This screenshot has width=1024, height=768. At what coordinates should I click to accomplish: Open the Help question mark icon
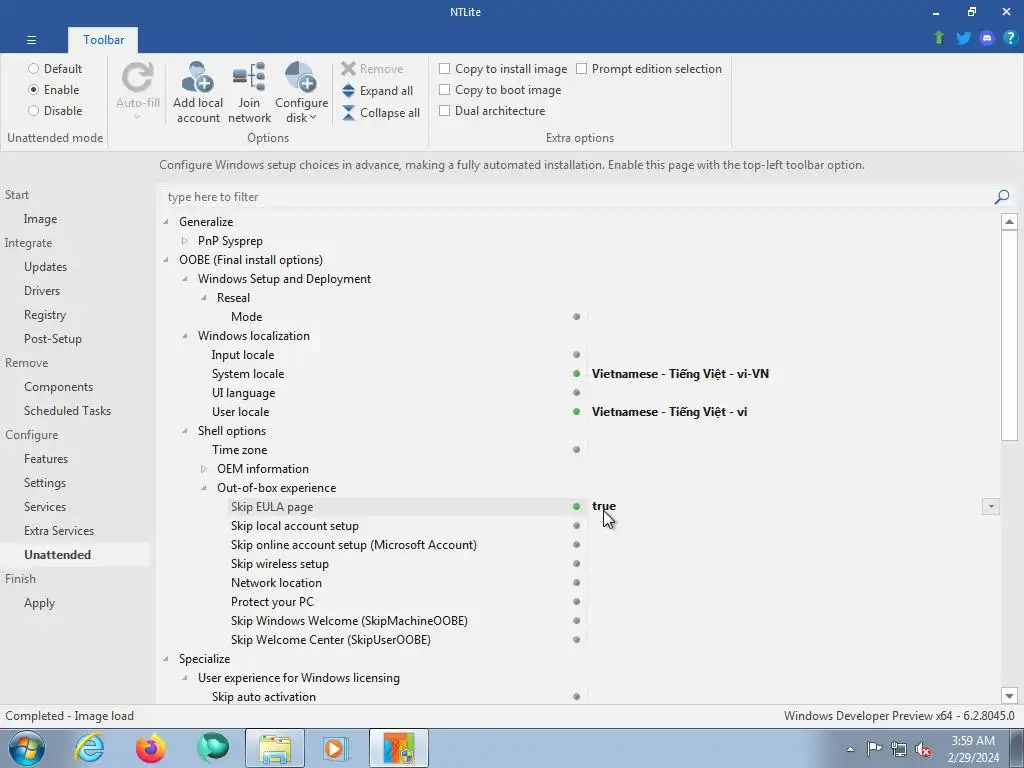coord(1010,38)
